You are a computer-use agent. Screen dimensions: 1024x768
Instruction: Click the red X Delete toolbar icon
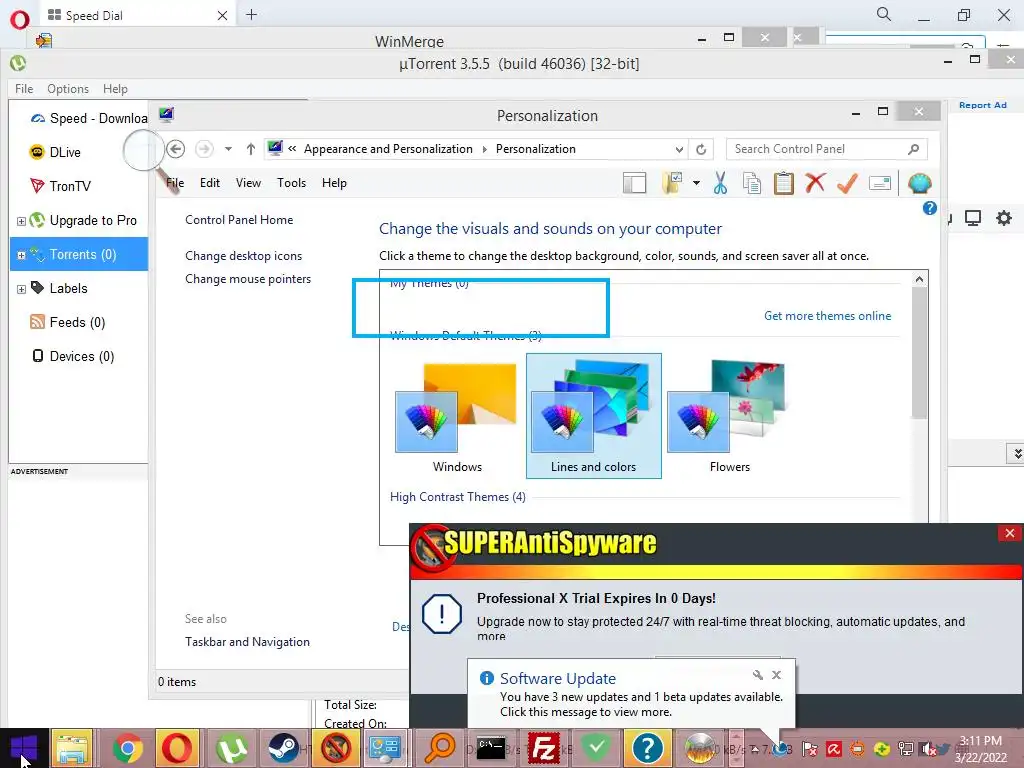[x=815, y=183]
